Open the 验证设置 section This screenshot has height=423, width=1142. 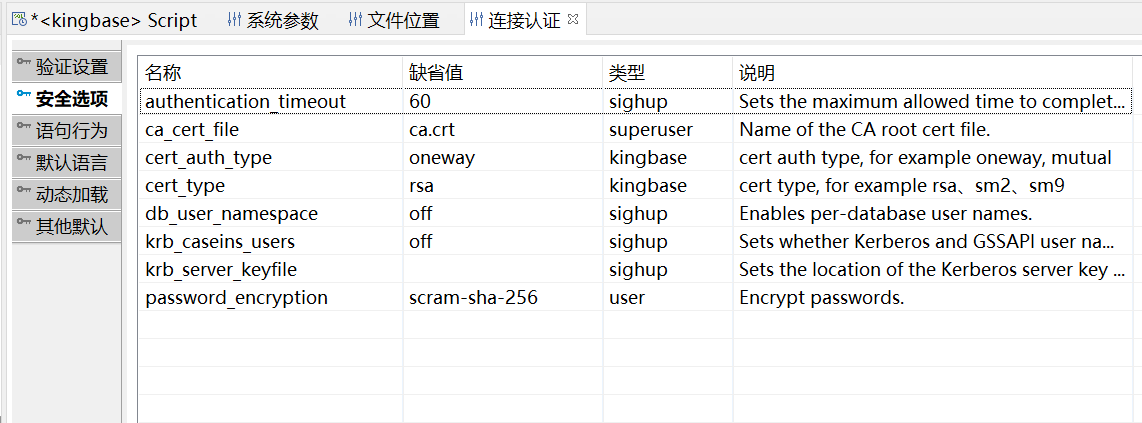click(71, 67)
